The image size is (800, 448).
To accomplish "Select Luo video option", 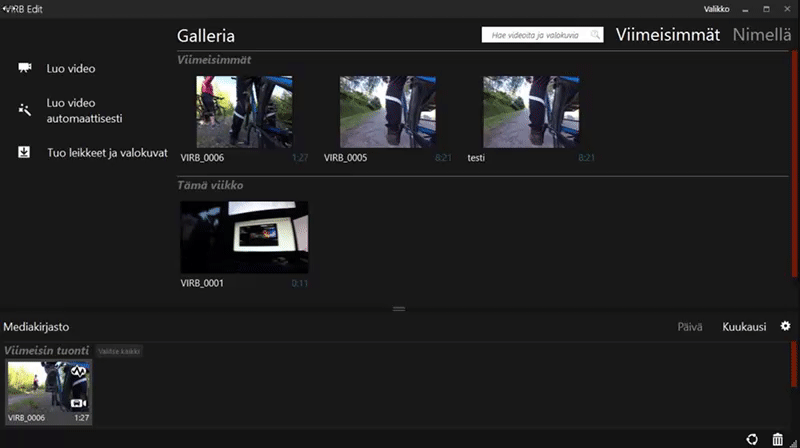I will pos(71,68).
